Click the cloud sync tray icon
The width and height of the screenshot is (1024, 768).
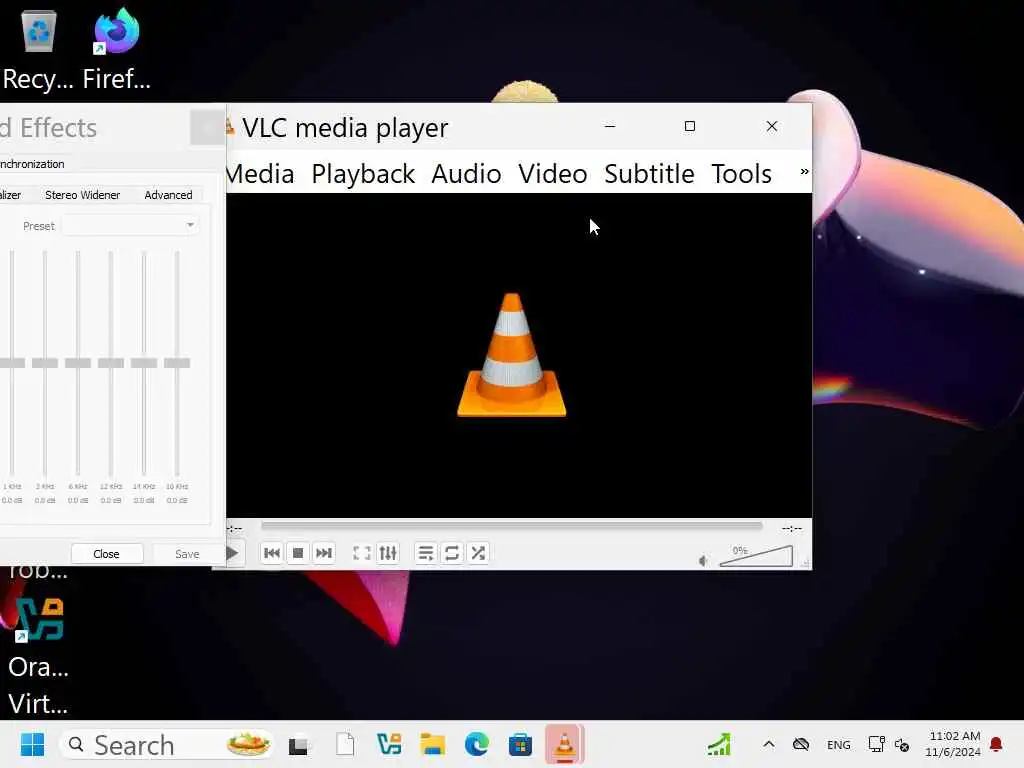pyautogui.click(x=801, y=744)
